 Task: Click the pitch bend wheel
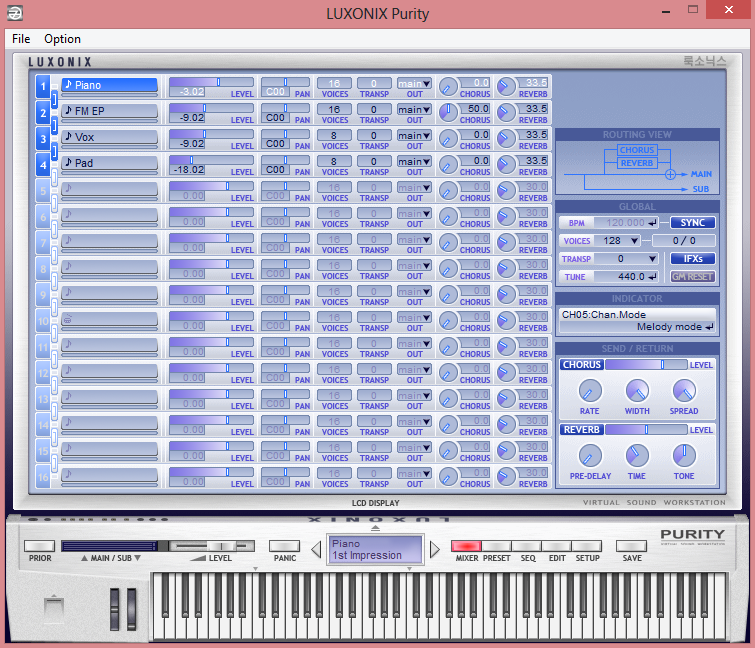pos(114,609)
